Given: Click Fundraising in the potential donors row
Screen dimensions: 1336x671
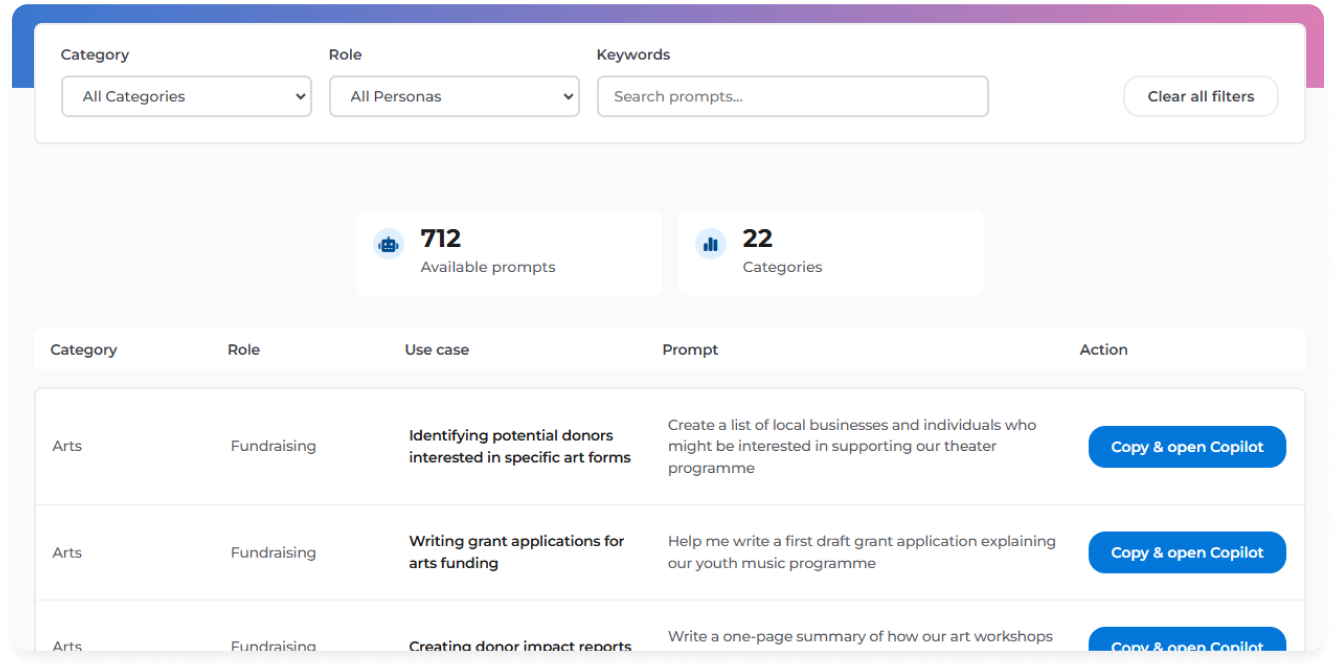Looking at the screenshot, I should point(273,446).
